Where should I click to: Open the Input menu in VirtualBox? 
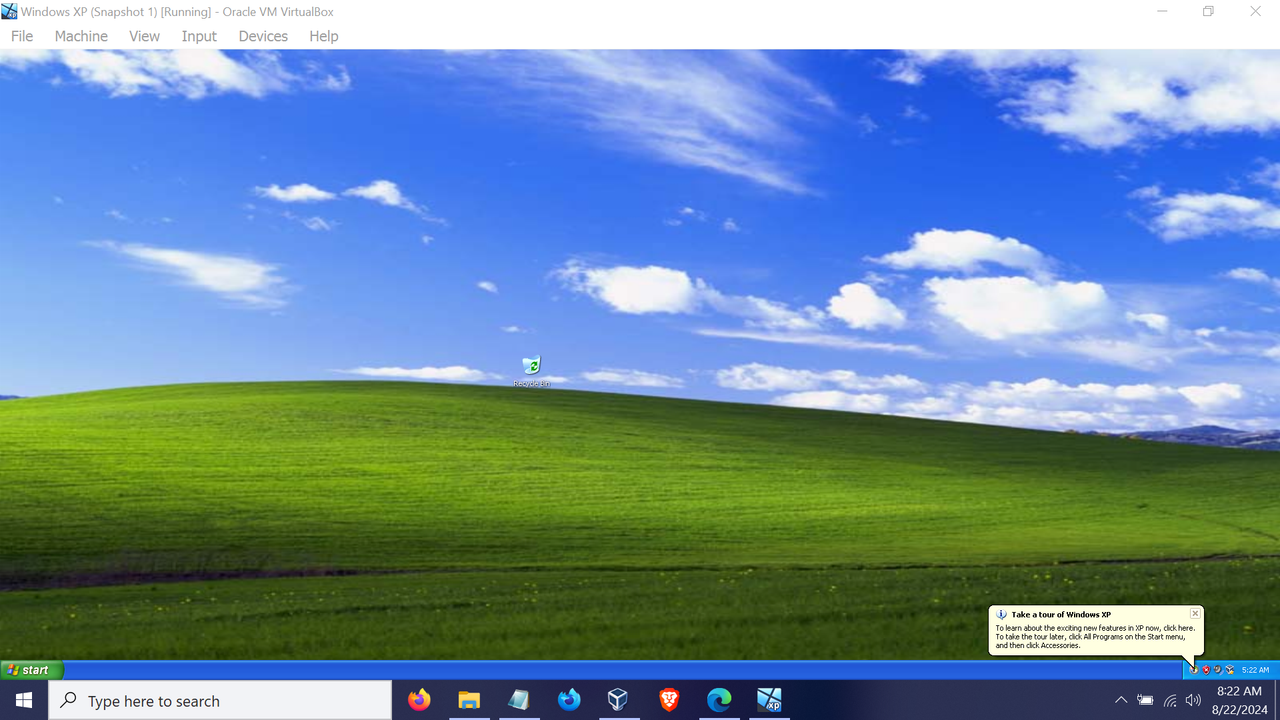click(198, 36)
